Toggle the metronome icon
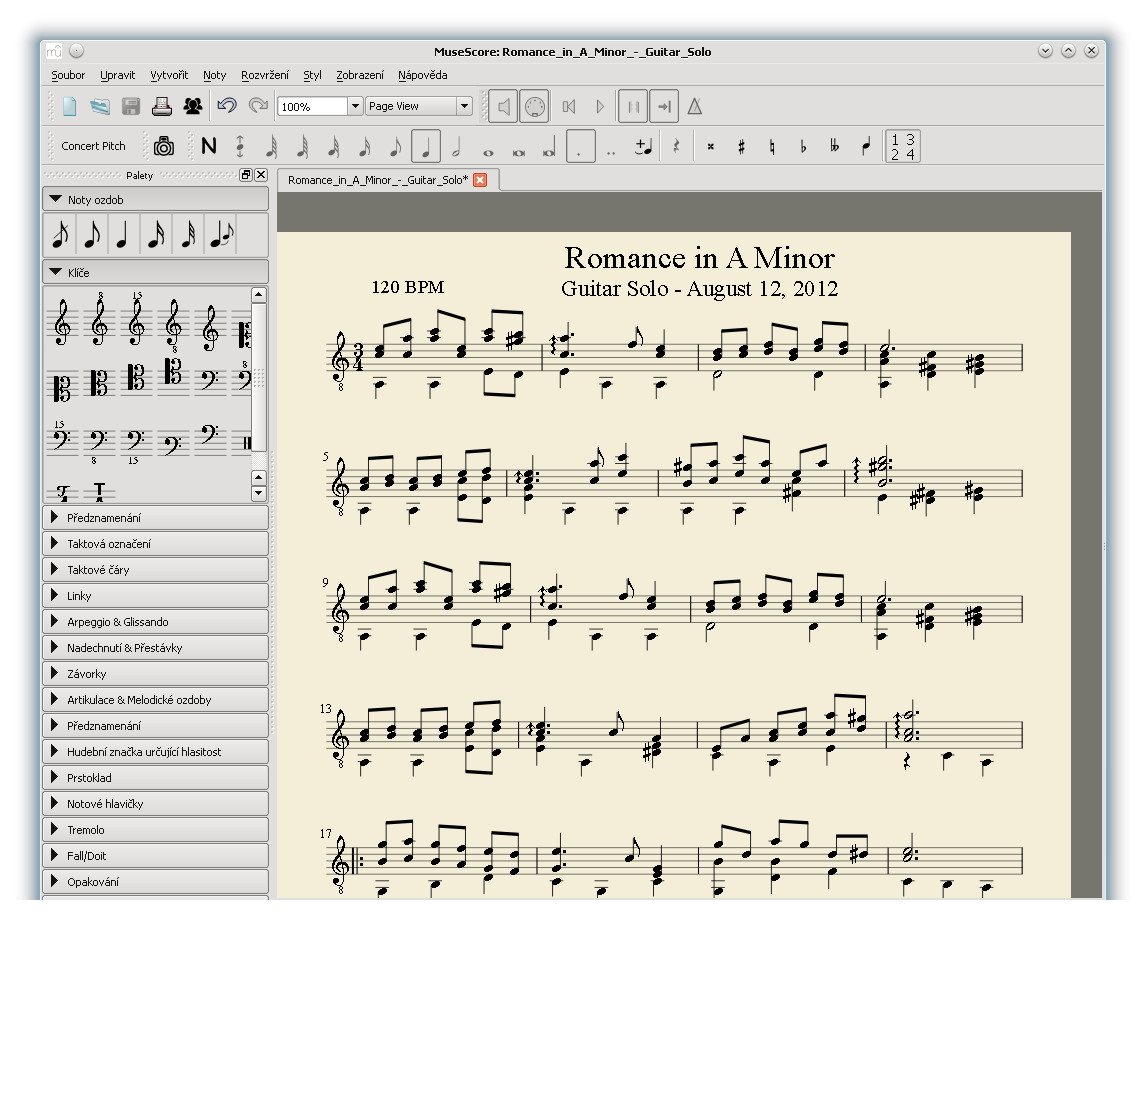 695,107
